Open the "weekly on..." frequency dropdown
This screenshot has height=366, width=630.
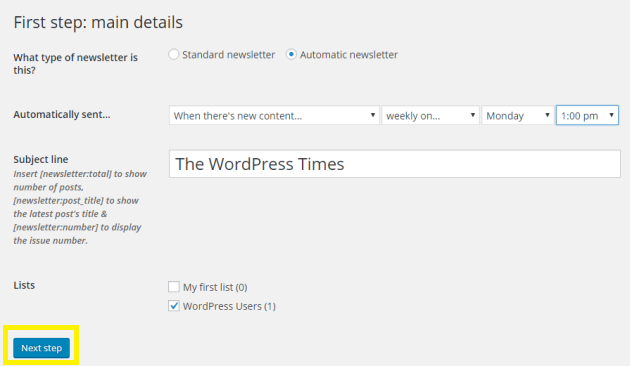[430, 115]
